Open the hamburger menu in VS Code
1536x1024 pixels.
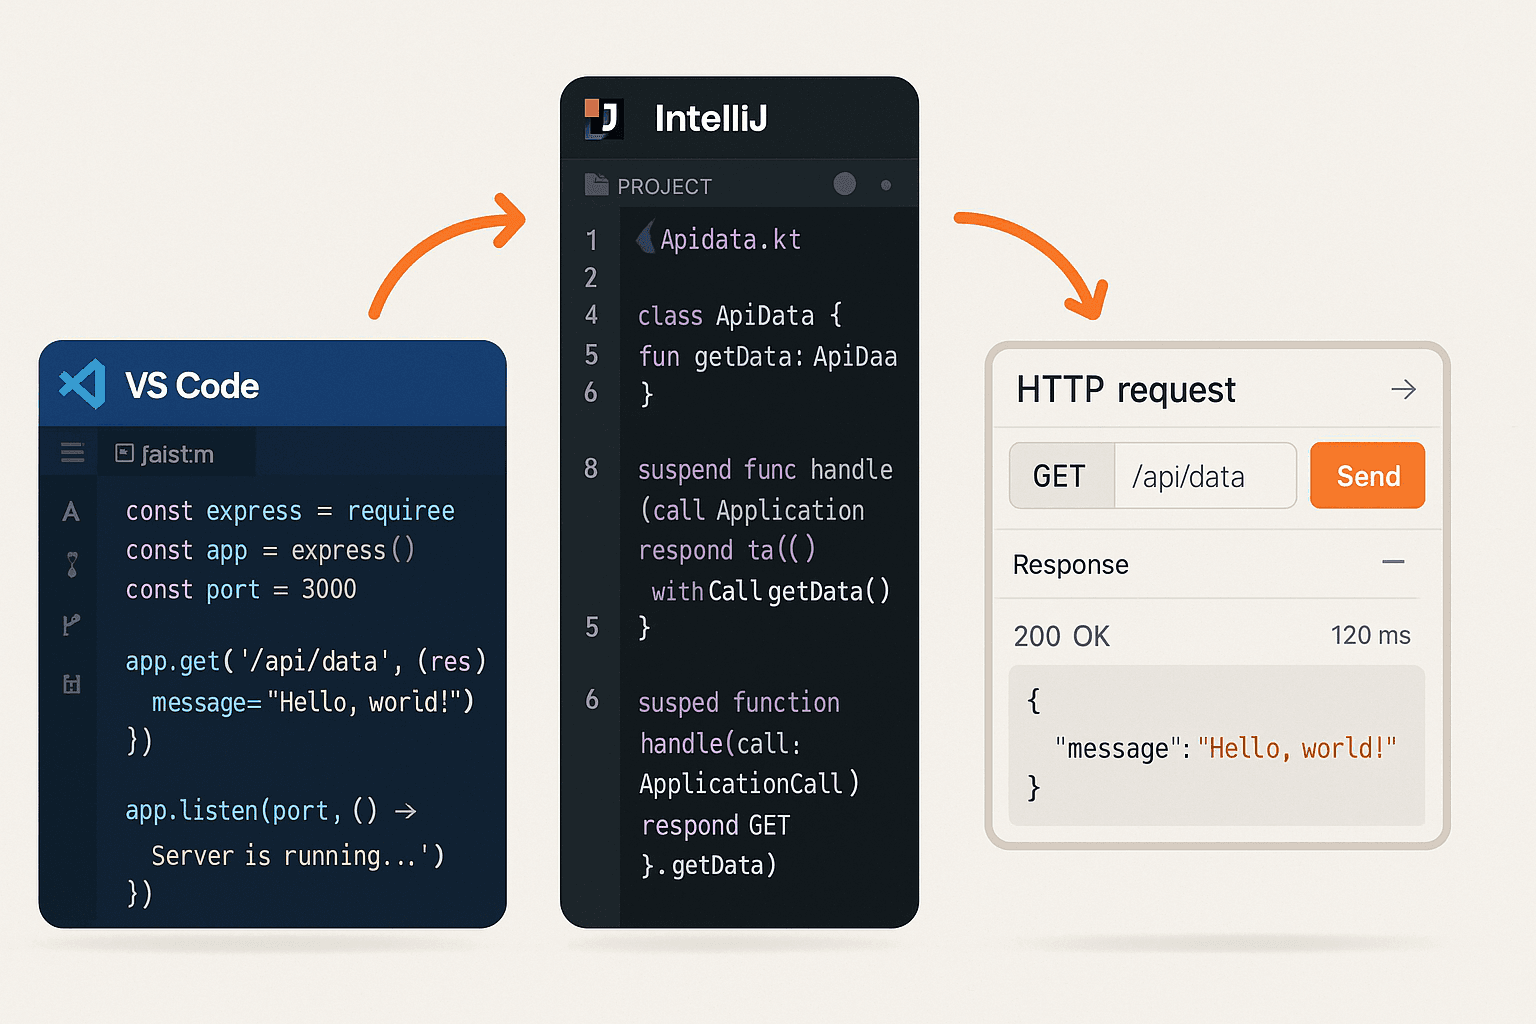(x=70, y=452)
